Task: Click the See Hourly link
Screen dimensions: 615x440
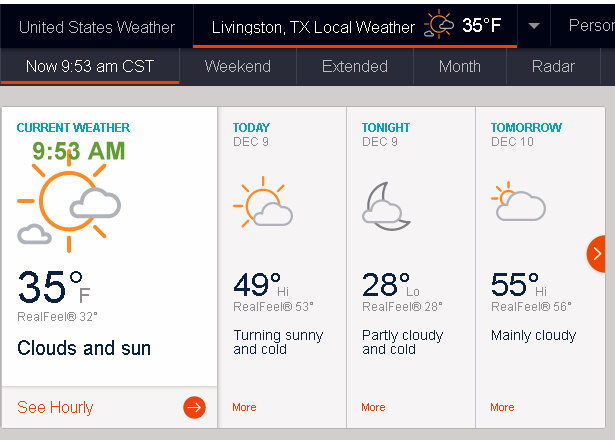Action: point(55,407)
